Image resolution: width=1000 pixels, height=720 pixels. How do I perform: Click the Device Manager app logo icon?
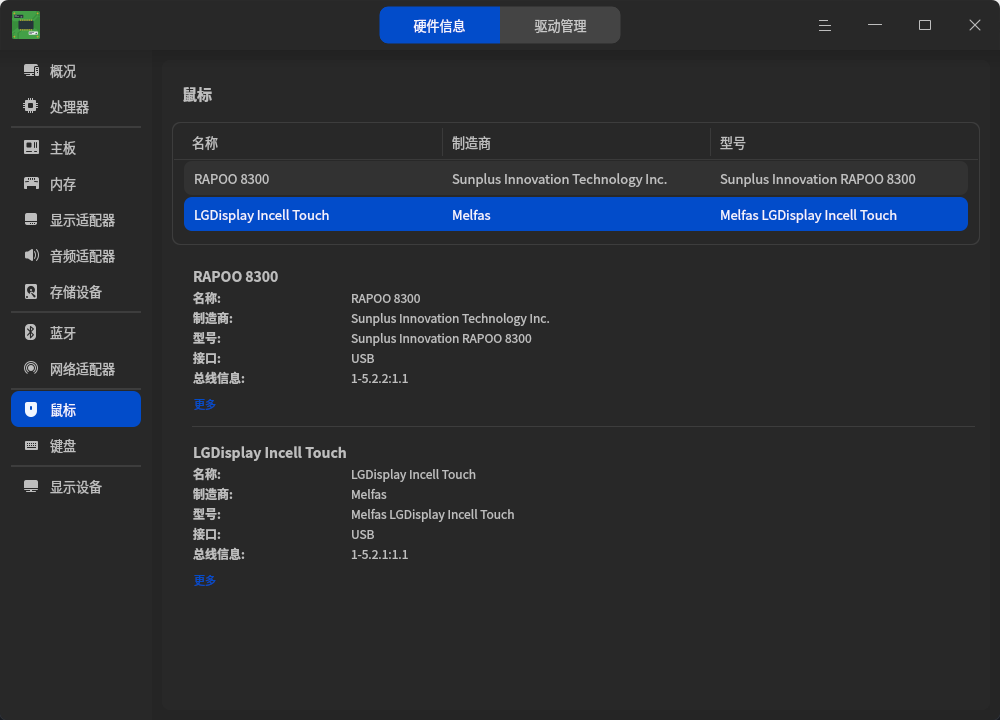[26, 25]
